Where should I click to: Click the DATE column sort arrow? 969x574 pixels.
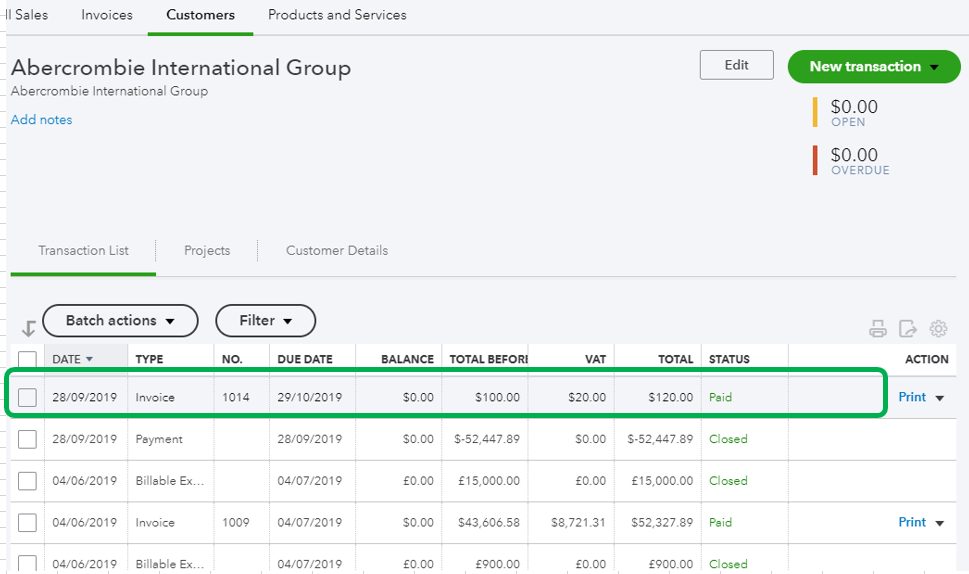(x=89, y=359)
